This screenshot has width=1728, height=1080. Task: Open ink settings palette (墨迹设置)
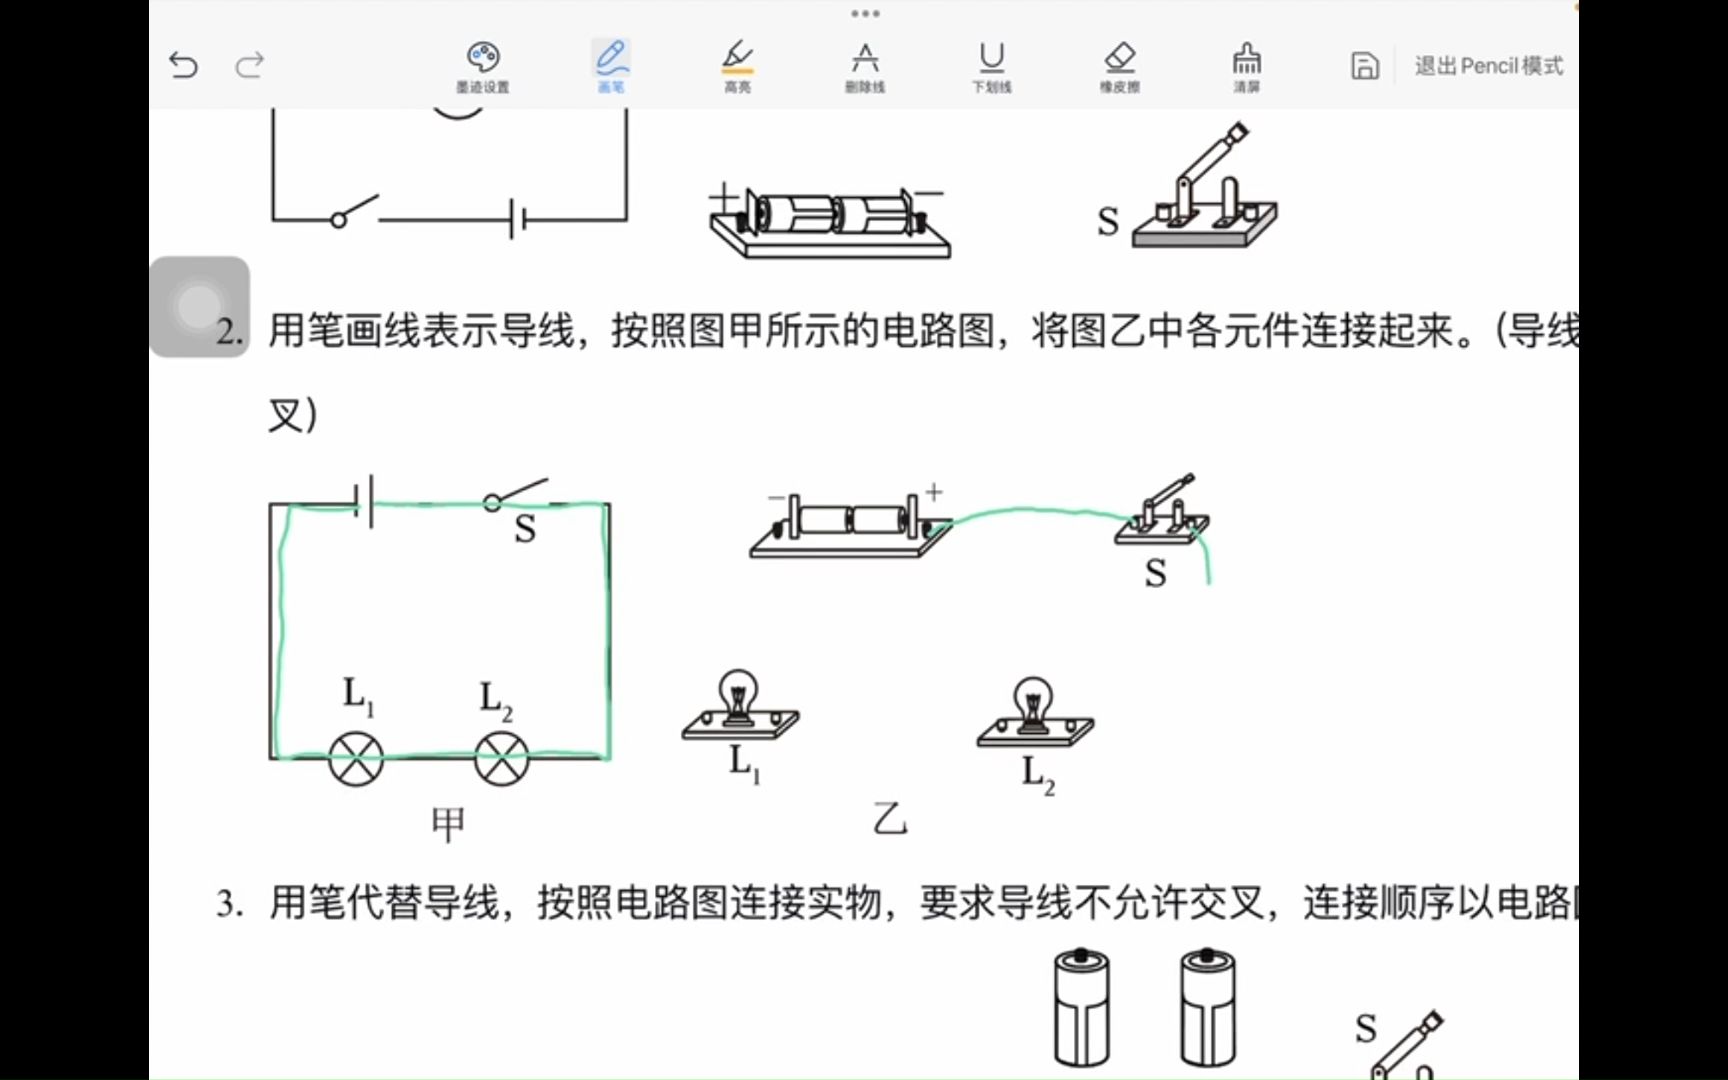tap(483, 67)
